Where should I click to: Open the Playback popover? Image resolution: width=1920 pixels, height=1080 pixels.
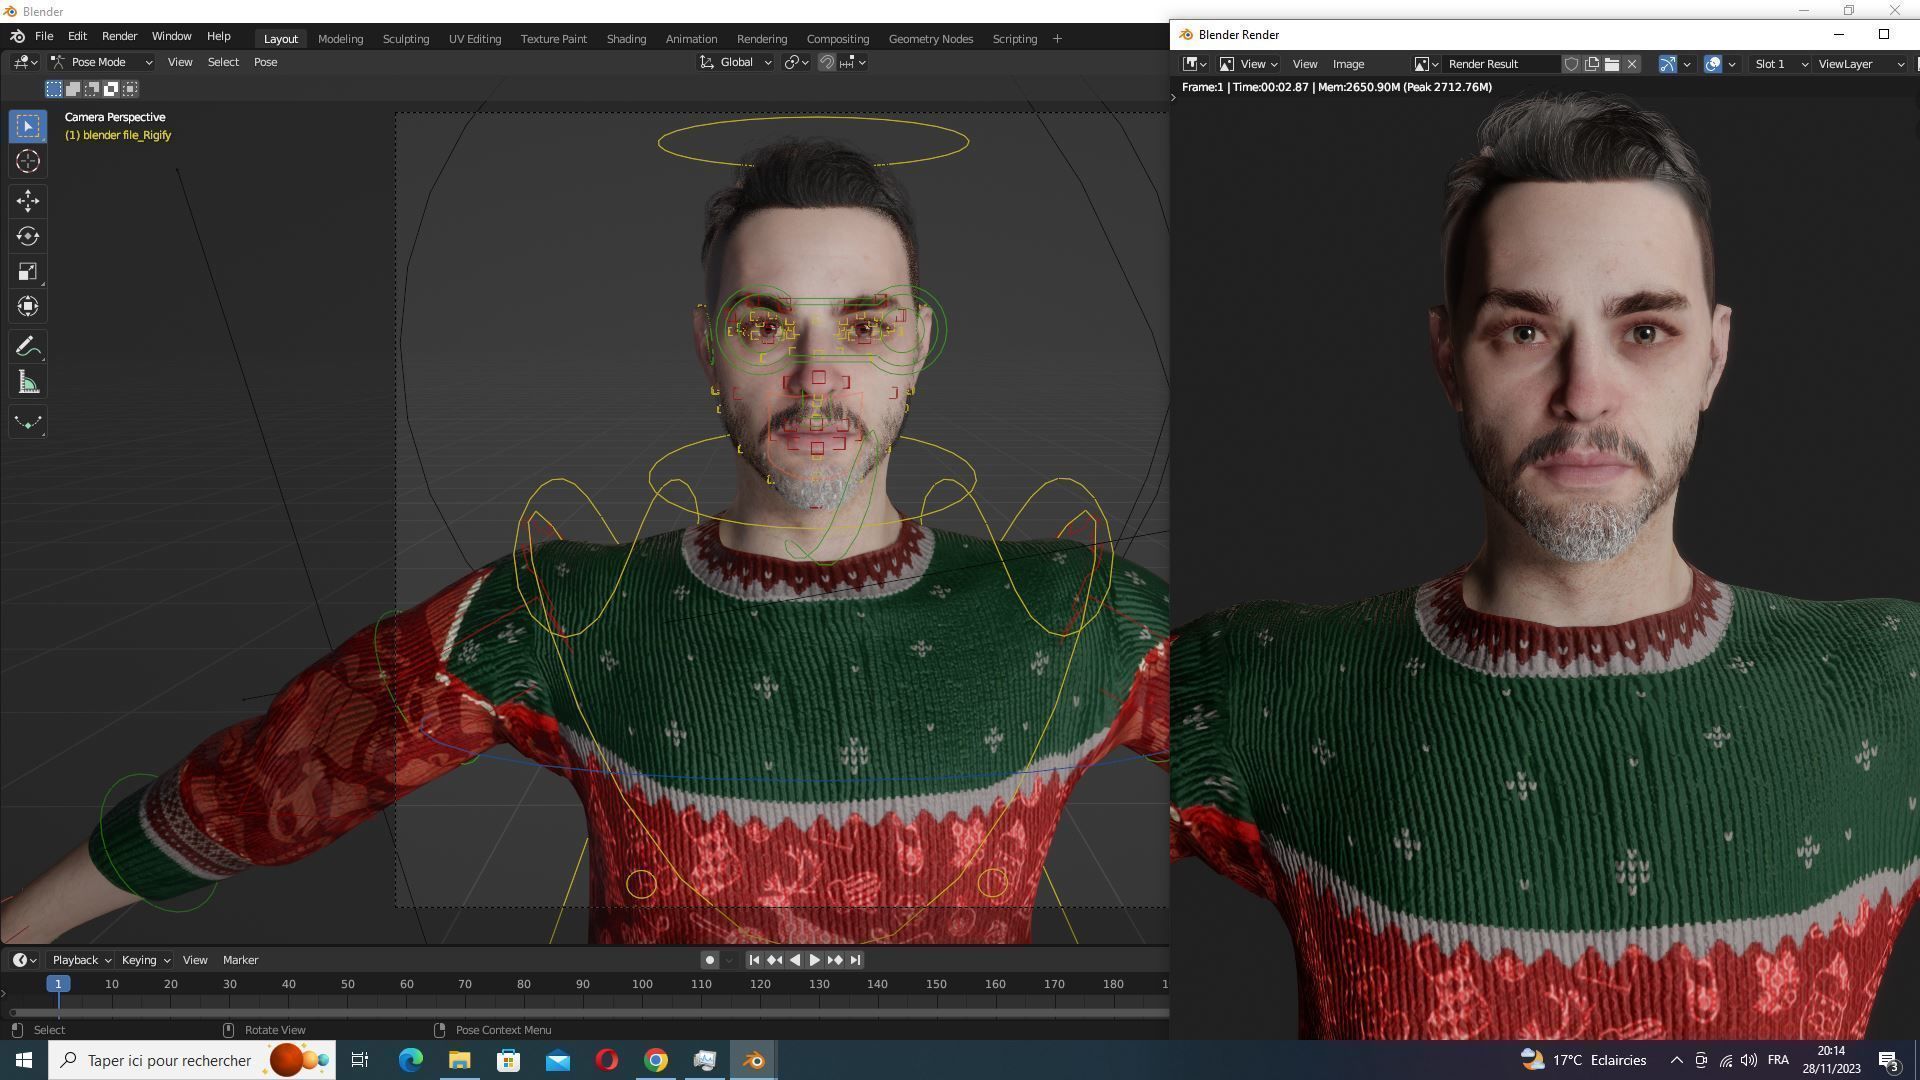coord(81,960)
